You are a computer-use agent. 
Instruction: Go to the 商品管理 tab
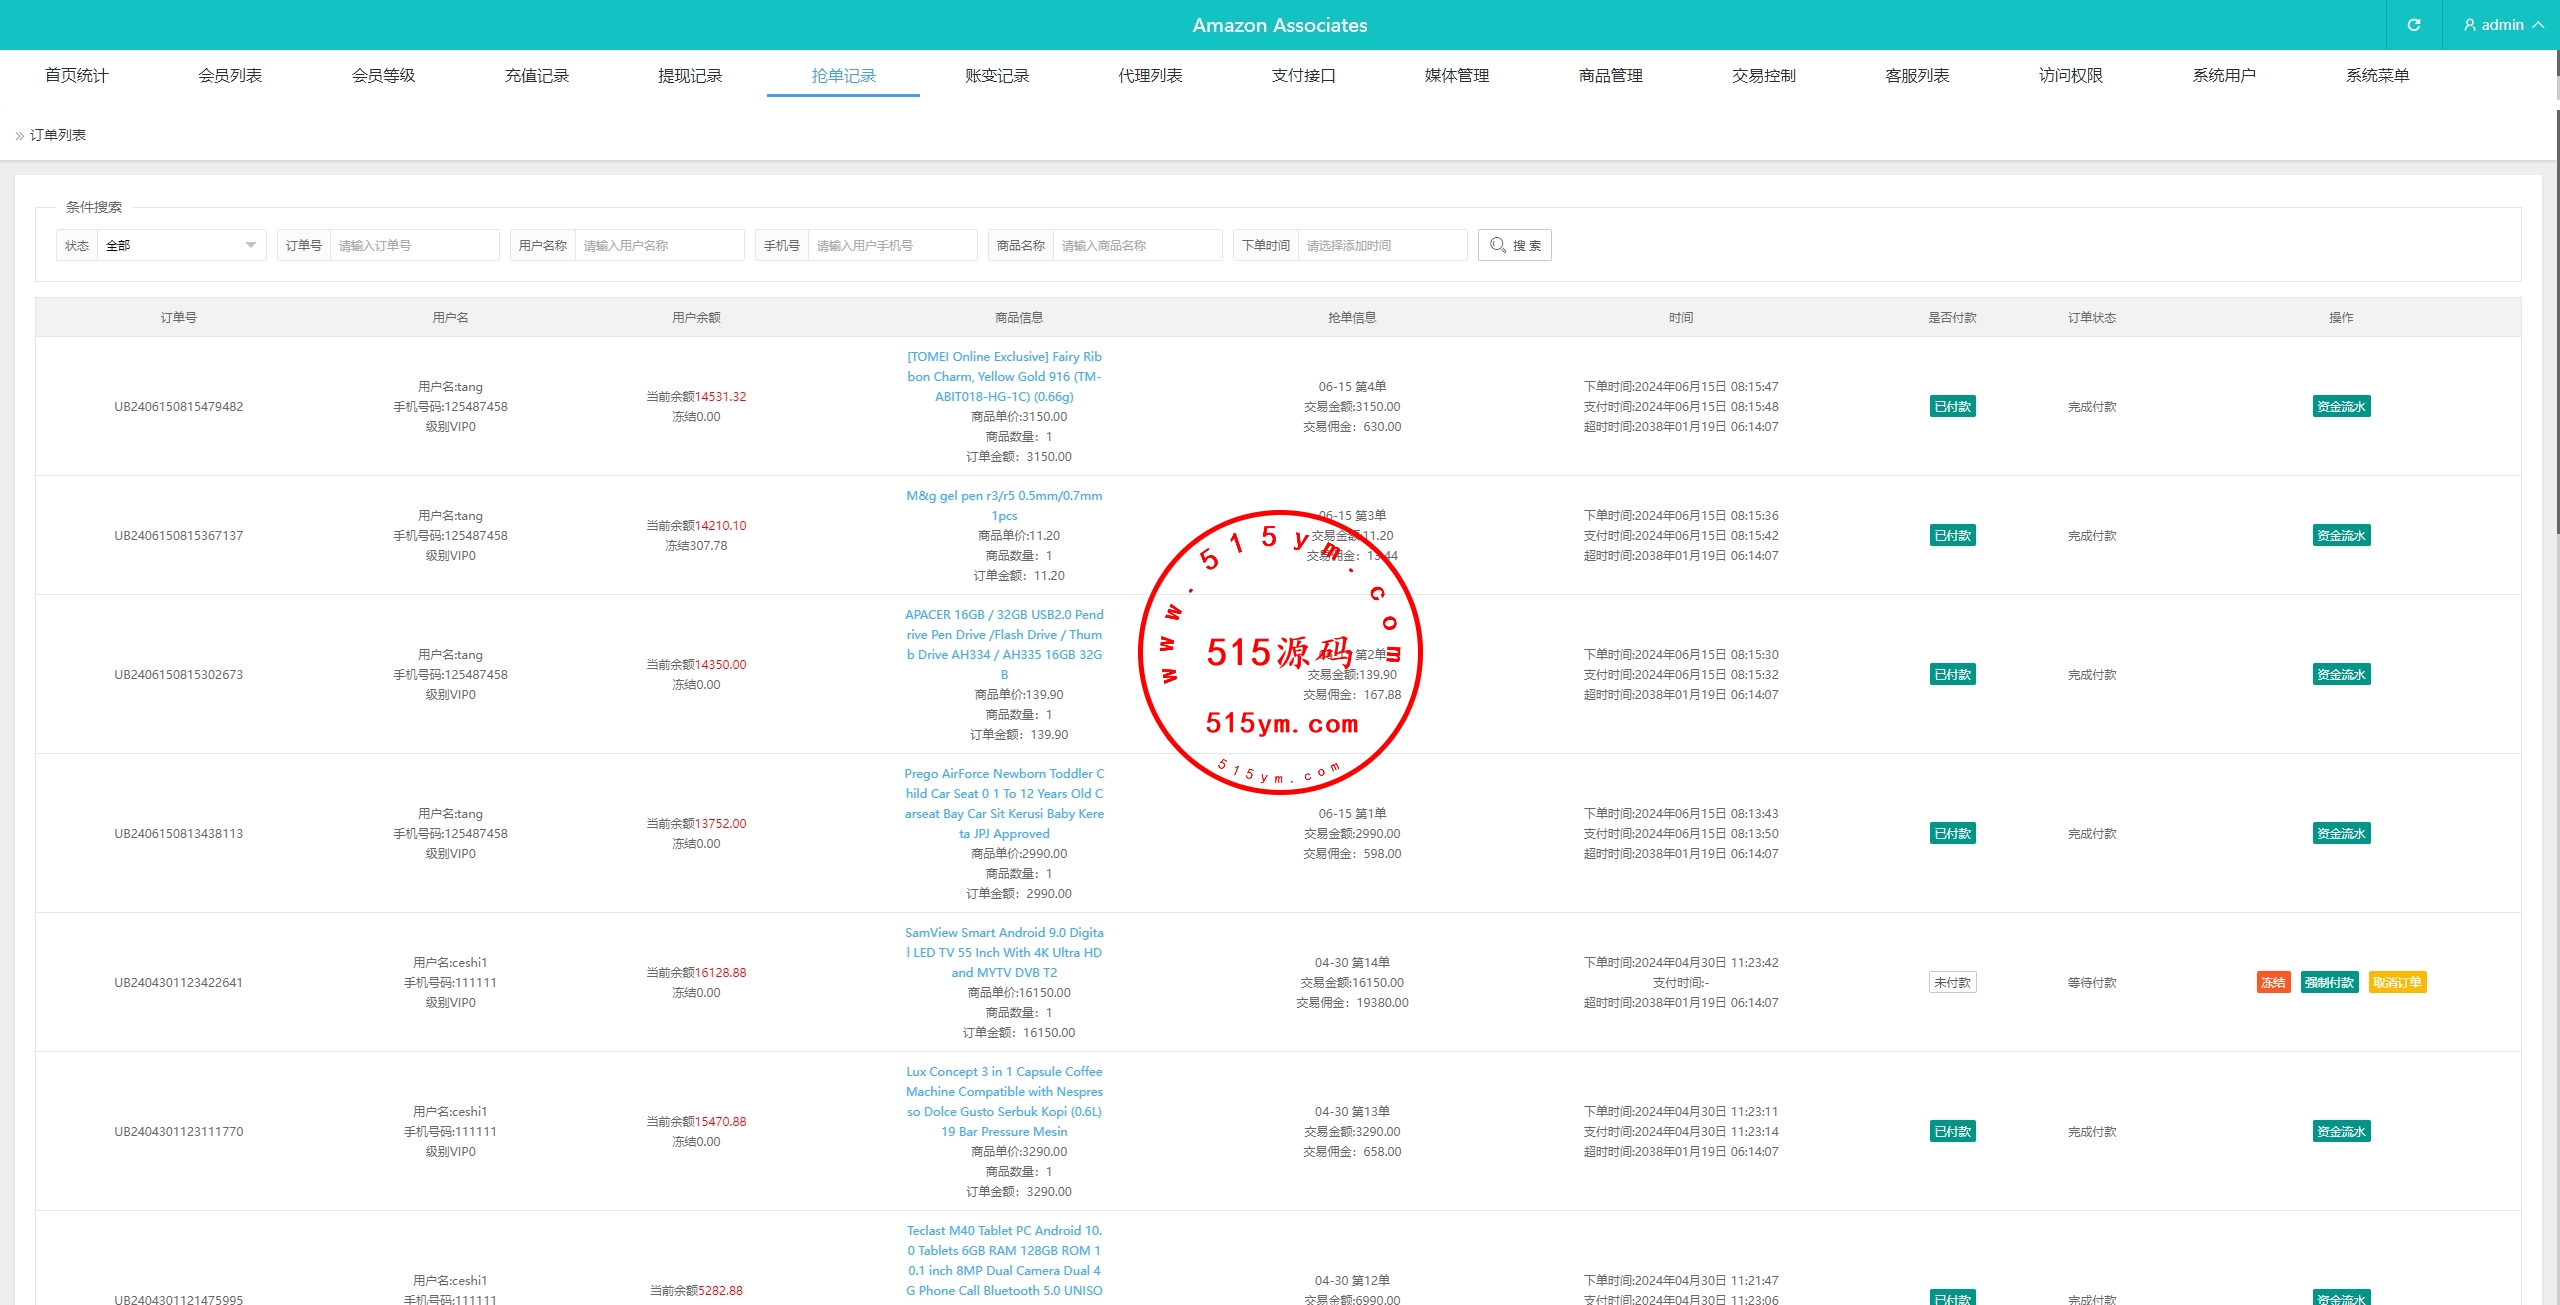coord(1610,75)
